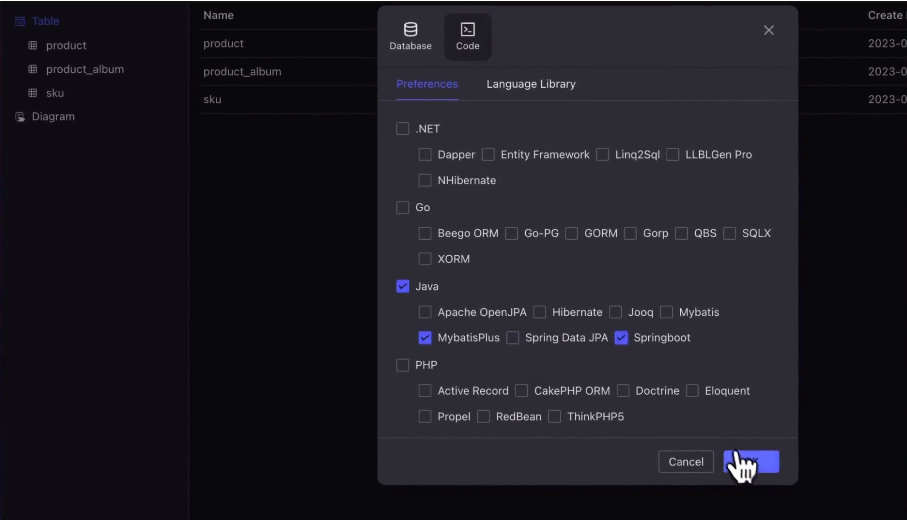Disable the MybatisPlus checkbox
This screenshot has width=907, height=520.
click(425, 338)
